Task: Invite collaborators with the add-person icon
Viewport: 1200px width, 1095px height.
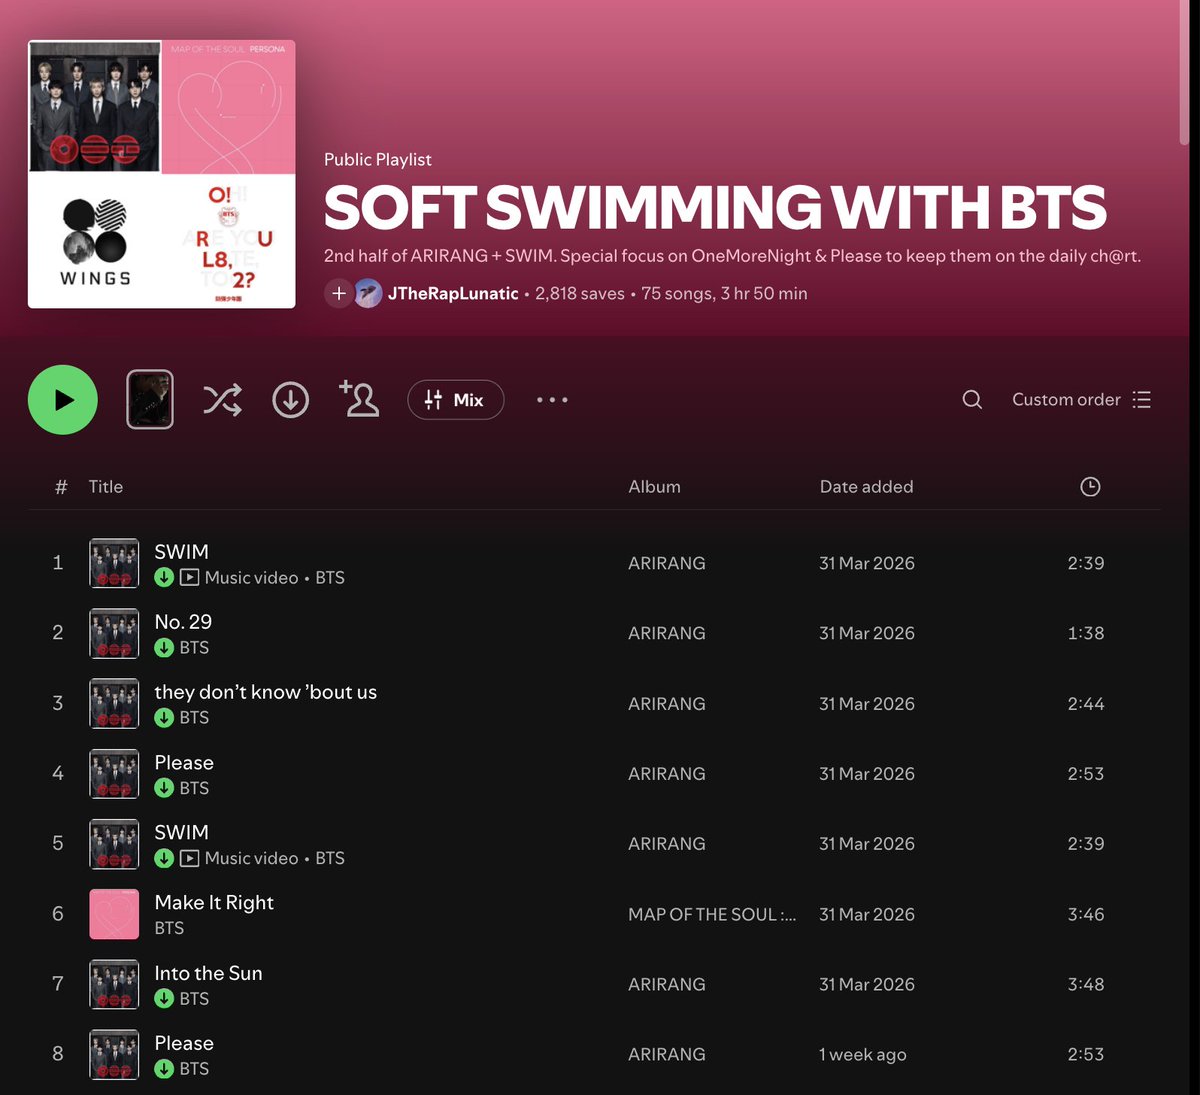Action: pyautogui.click(x=360, y=398)
